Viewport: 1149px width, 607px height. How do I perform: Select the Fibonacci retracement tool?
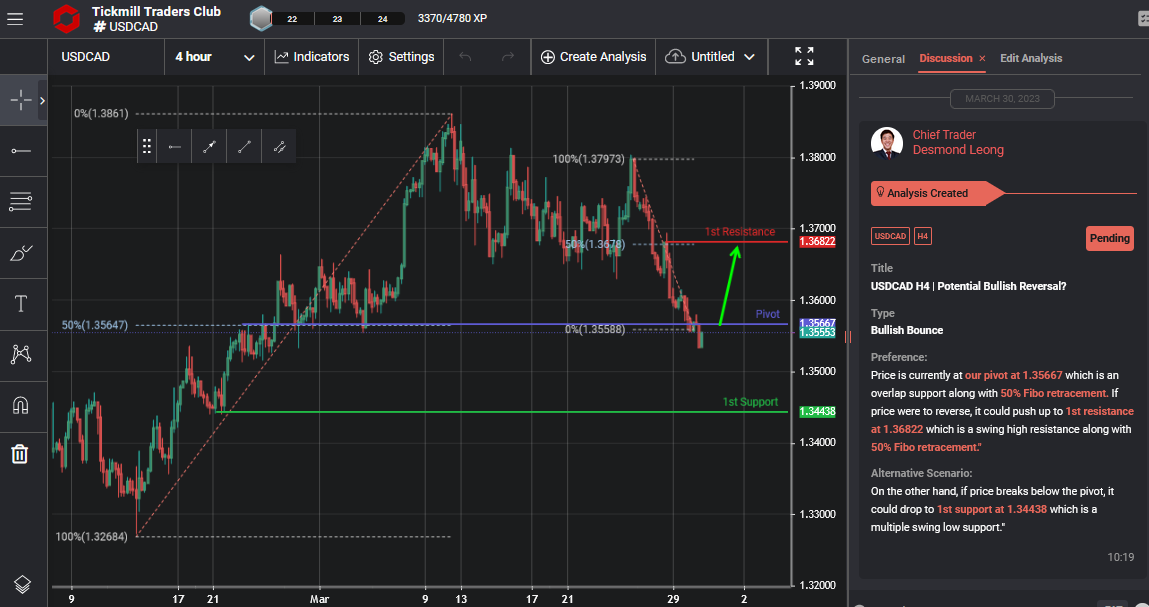(x=21, y=202)
